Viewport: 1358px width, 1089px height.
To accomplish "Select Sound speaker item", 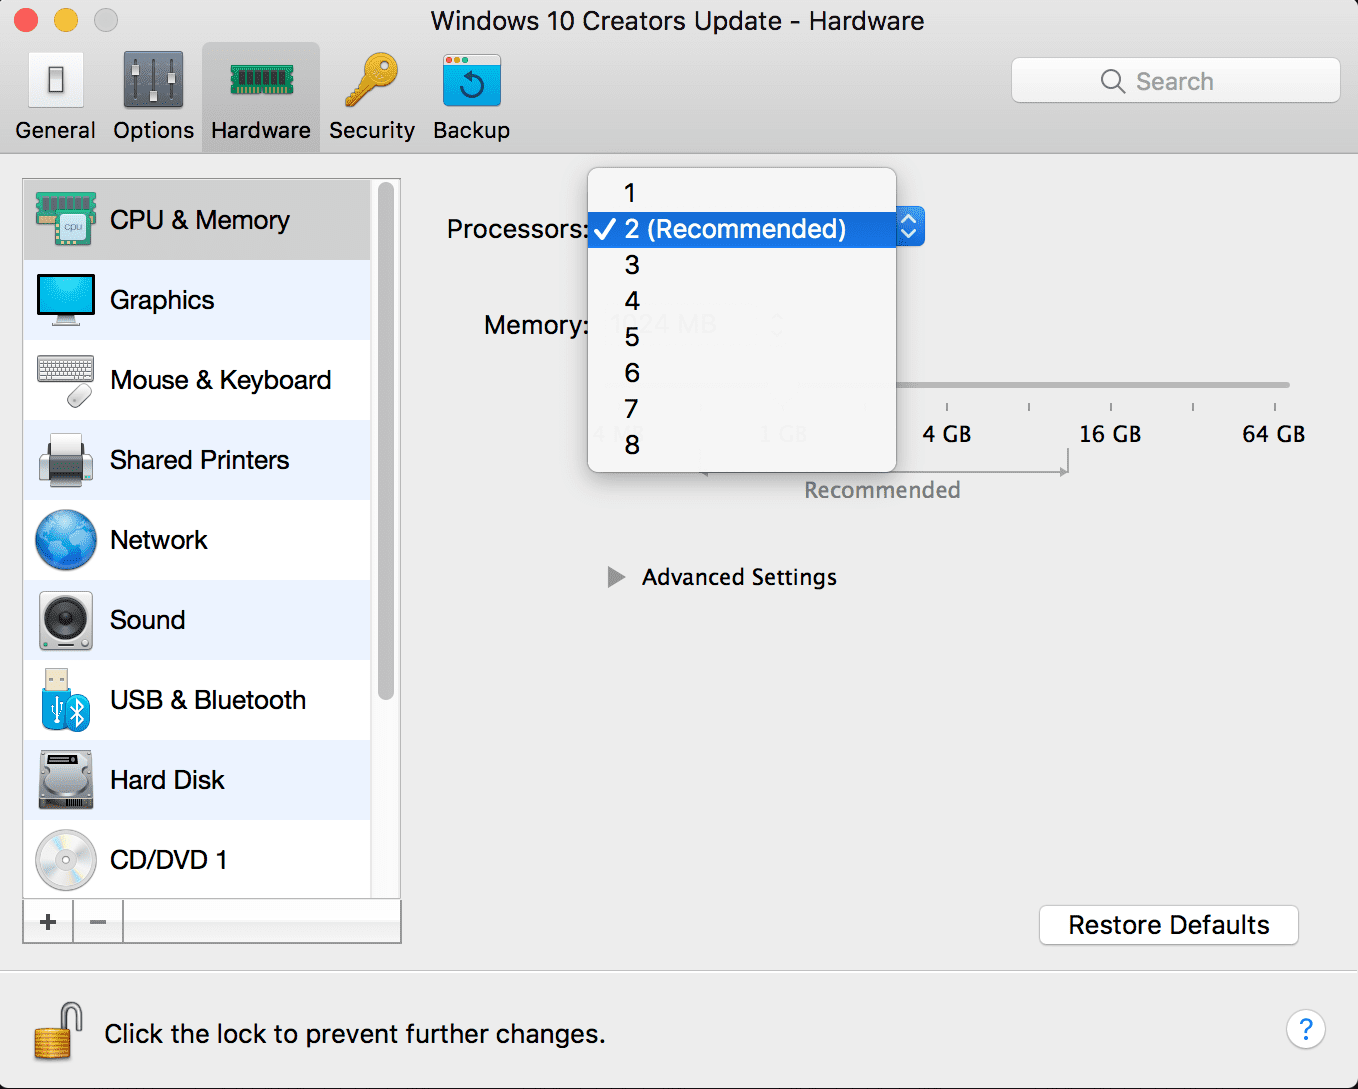I will 197,620.
